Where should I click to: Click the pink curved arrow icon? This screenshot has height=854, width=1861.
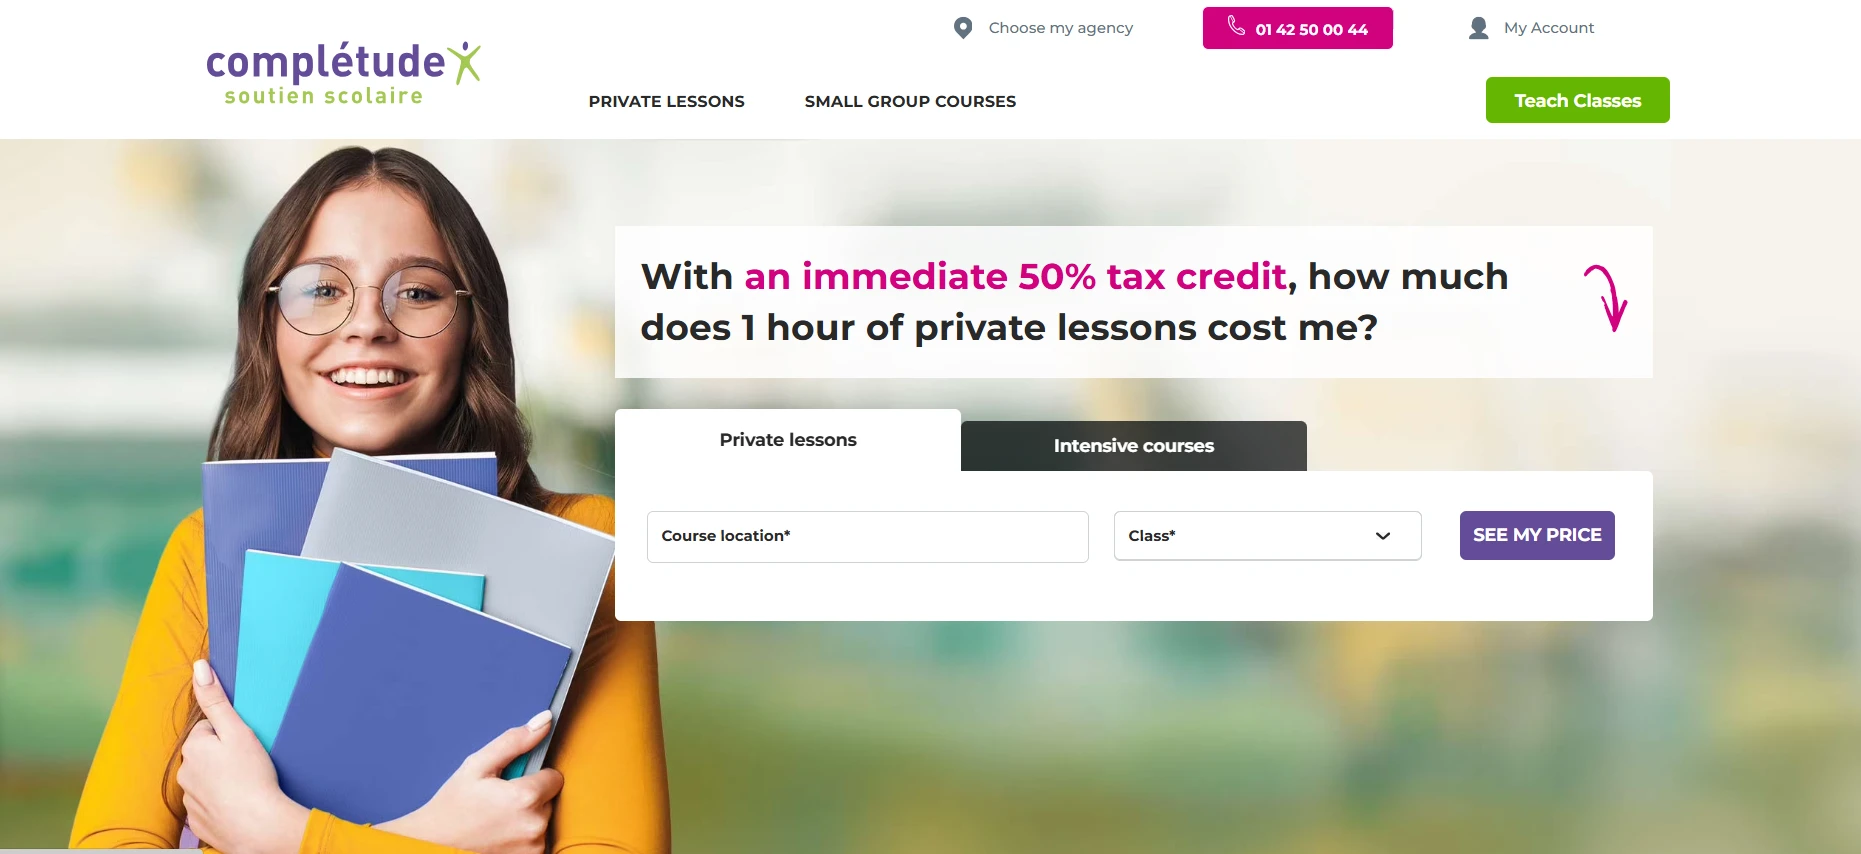click(x=1607, y=297)
